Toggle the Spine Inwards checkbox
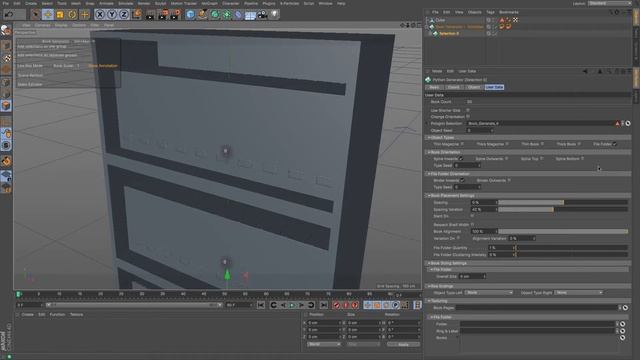 tap(461, 159)
